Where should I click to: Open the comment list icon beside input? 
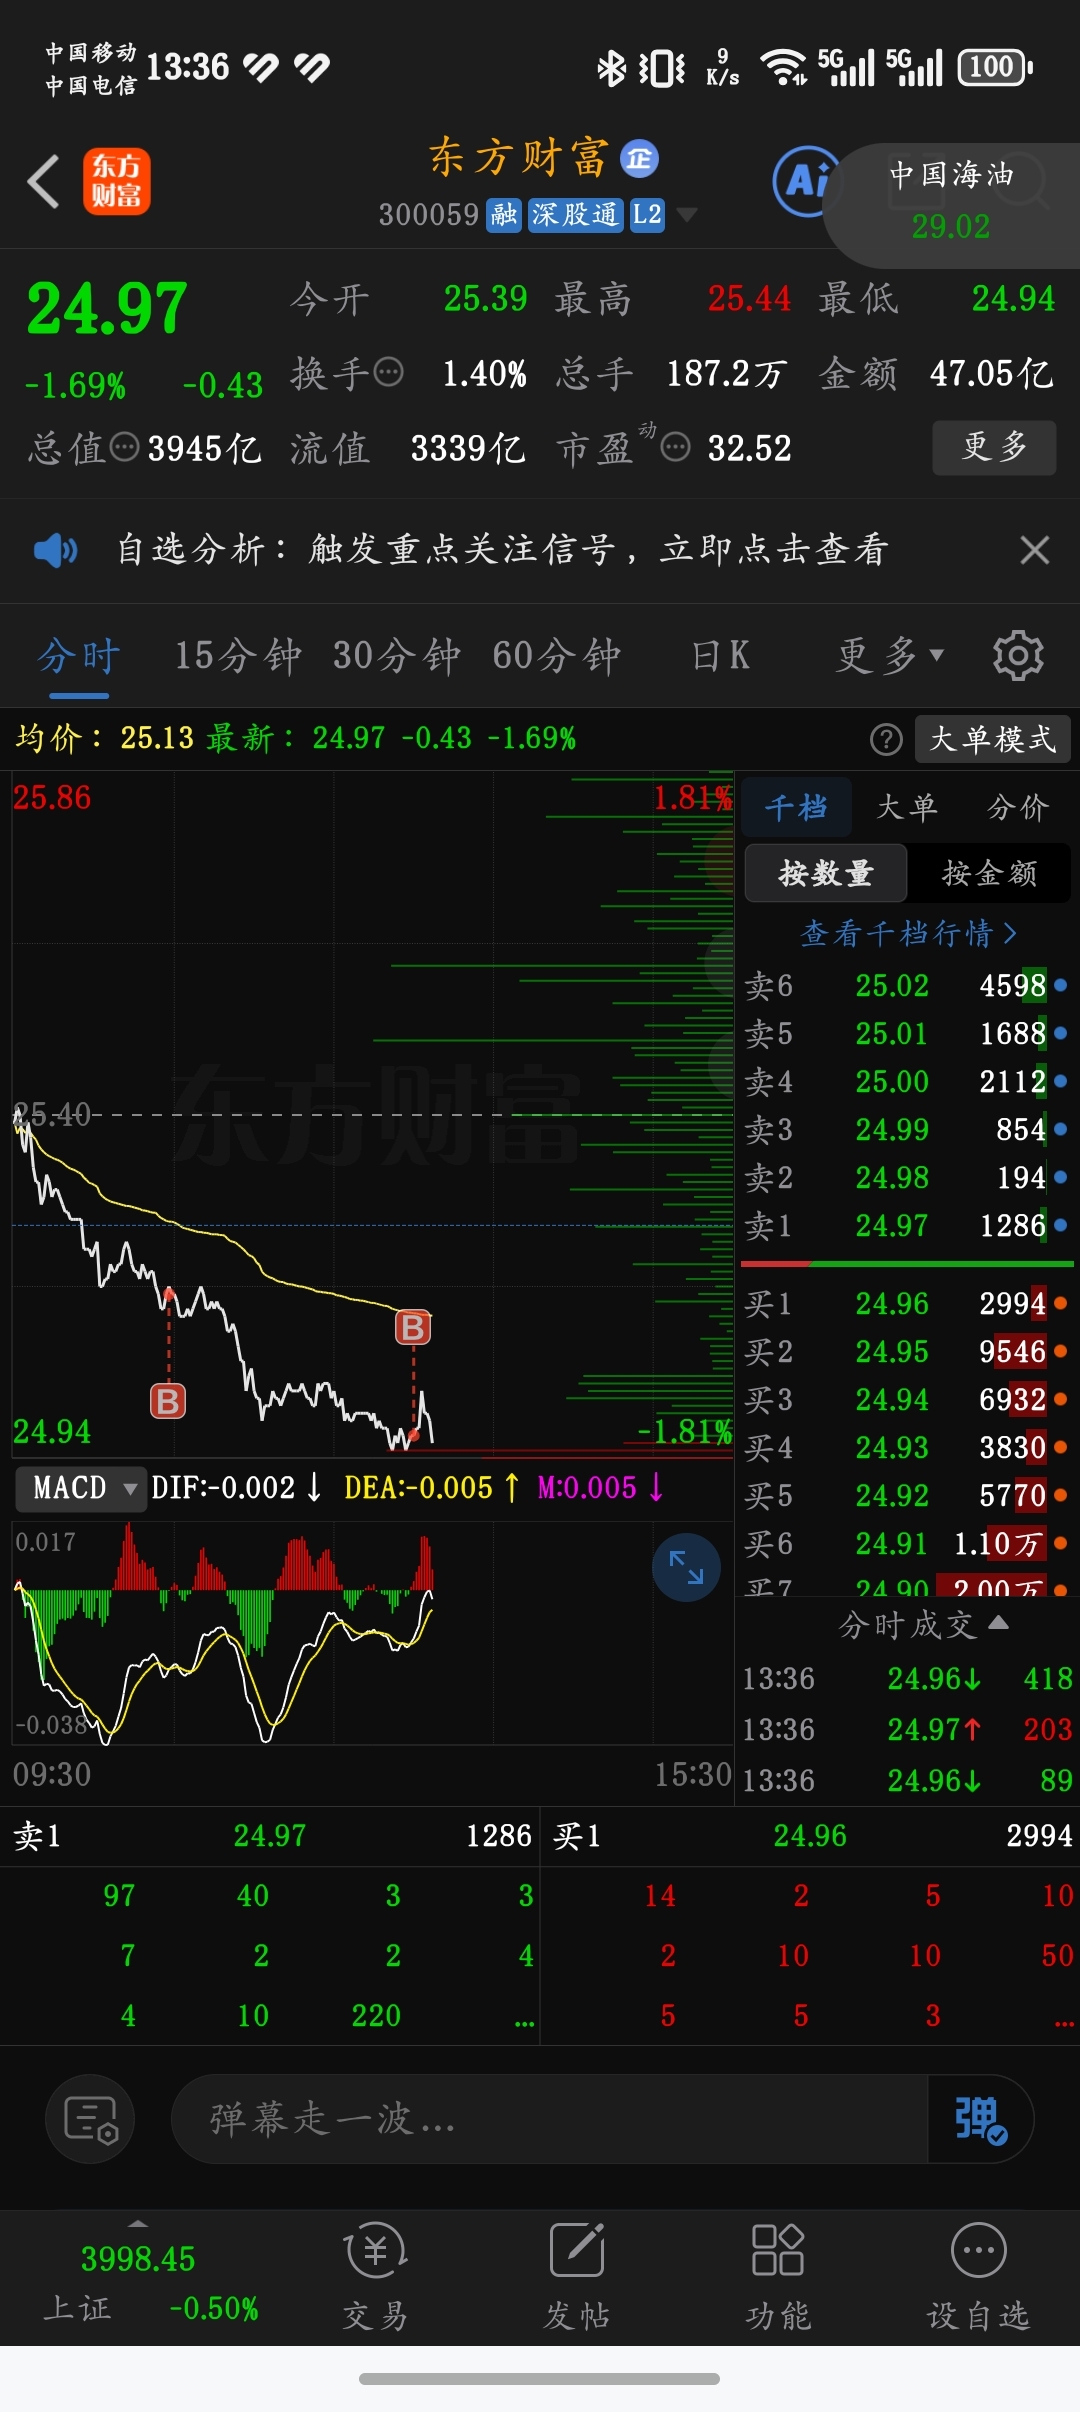click(x=90, y=2120)
